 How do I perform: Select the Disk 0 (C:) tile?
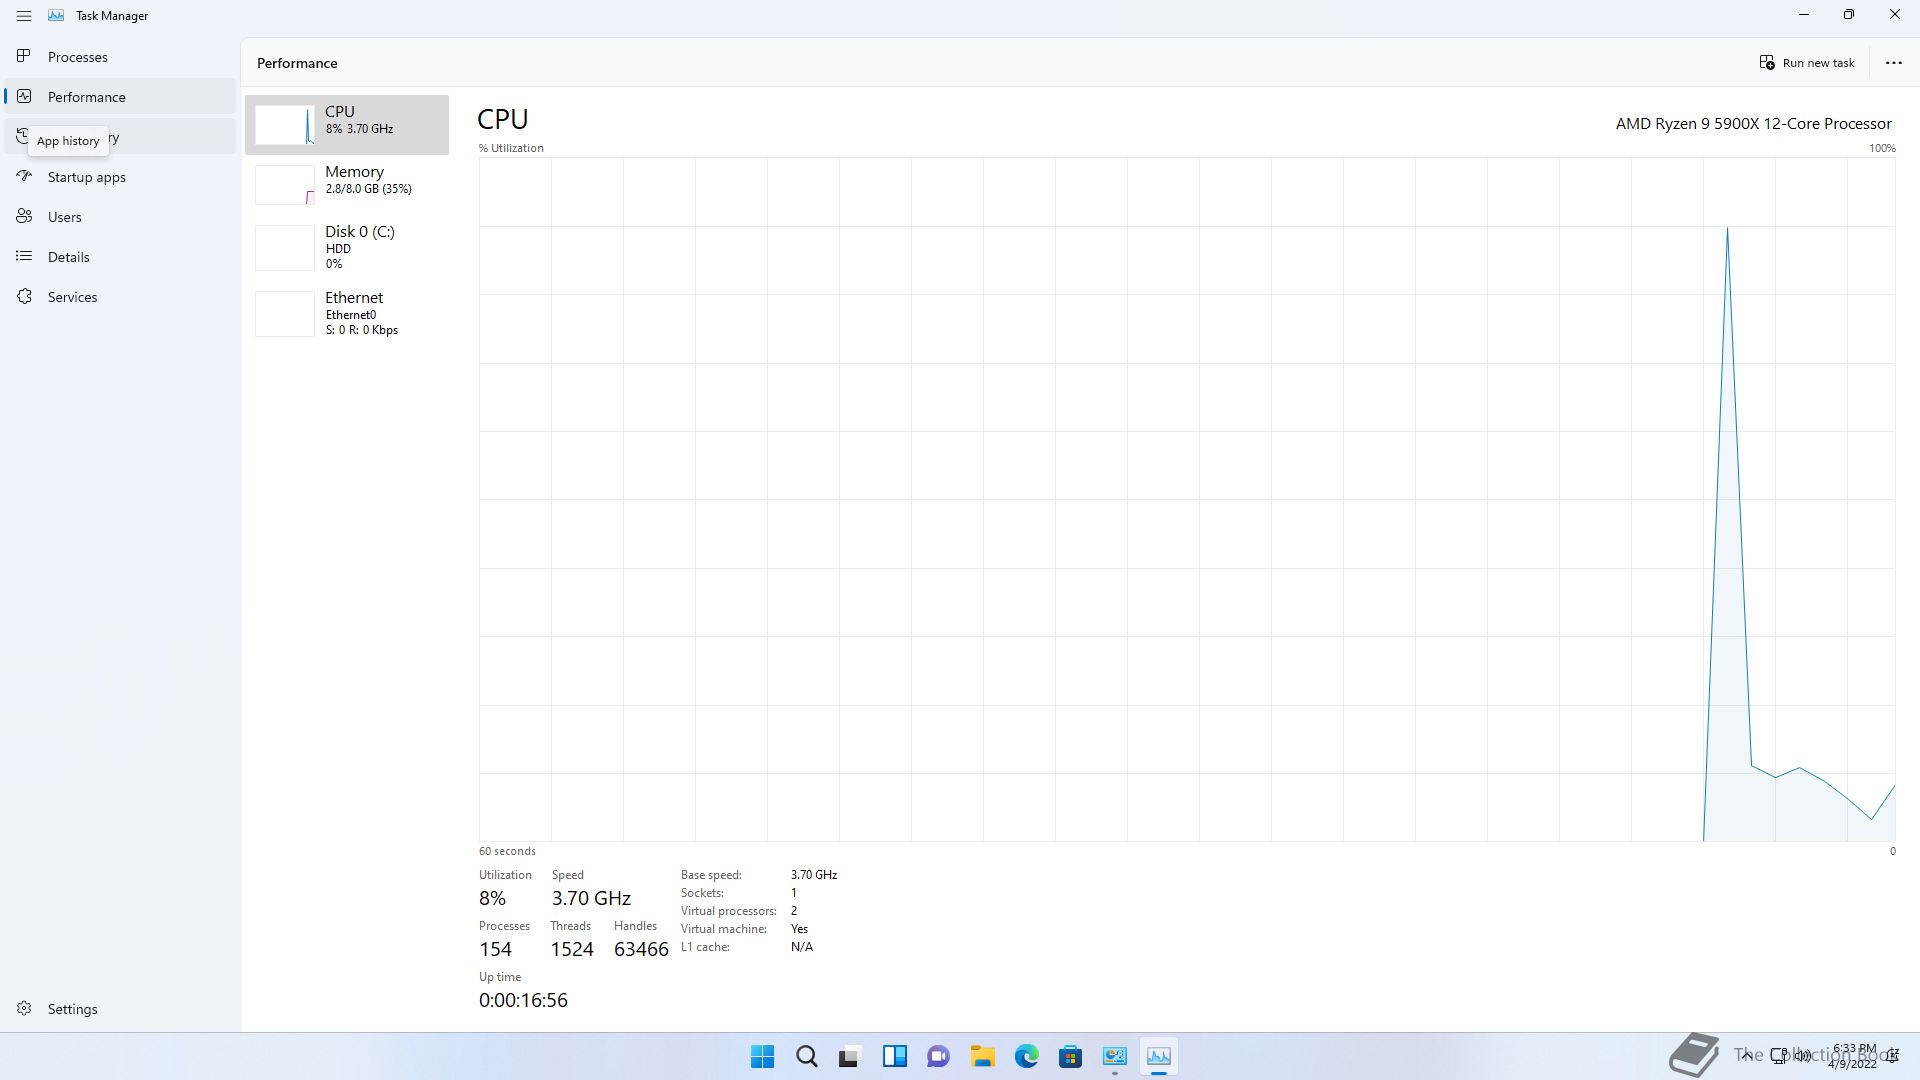click(347, 247)
